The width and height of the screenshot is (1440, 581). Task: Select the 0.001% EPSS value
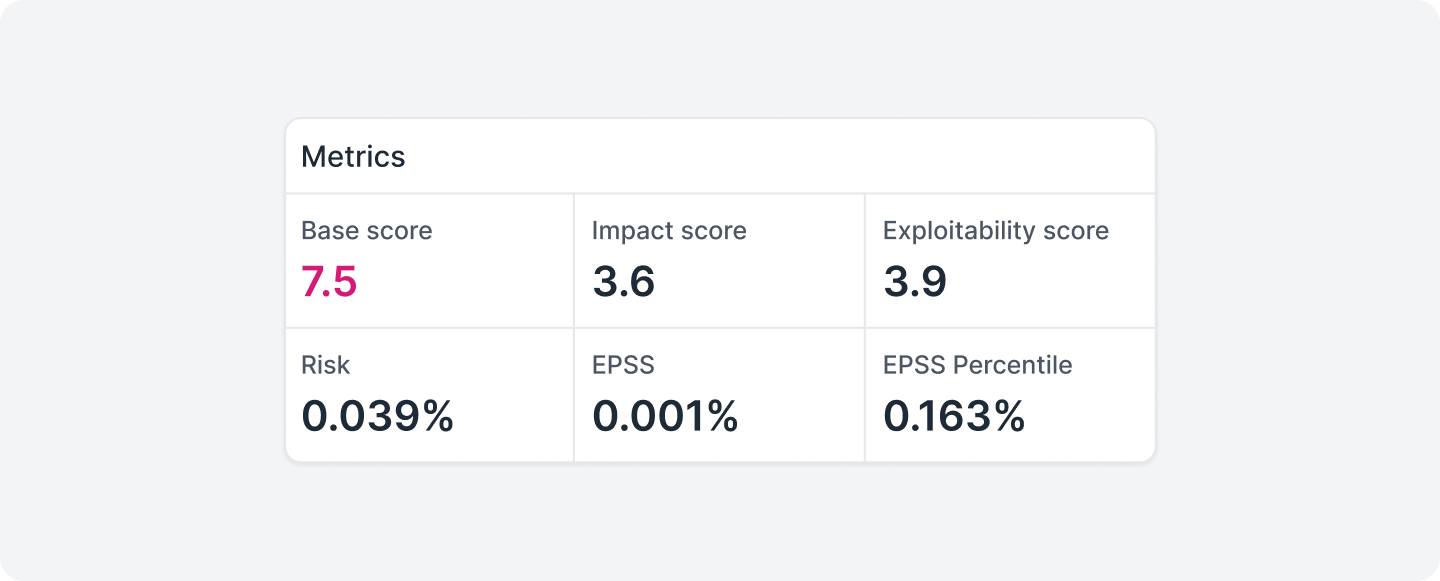coord(665,416)
